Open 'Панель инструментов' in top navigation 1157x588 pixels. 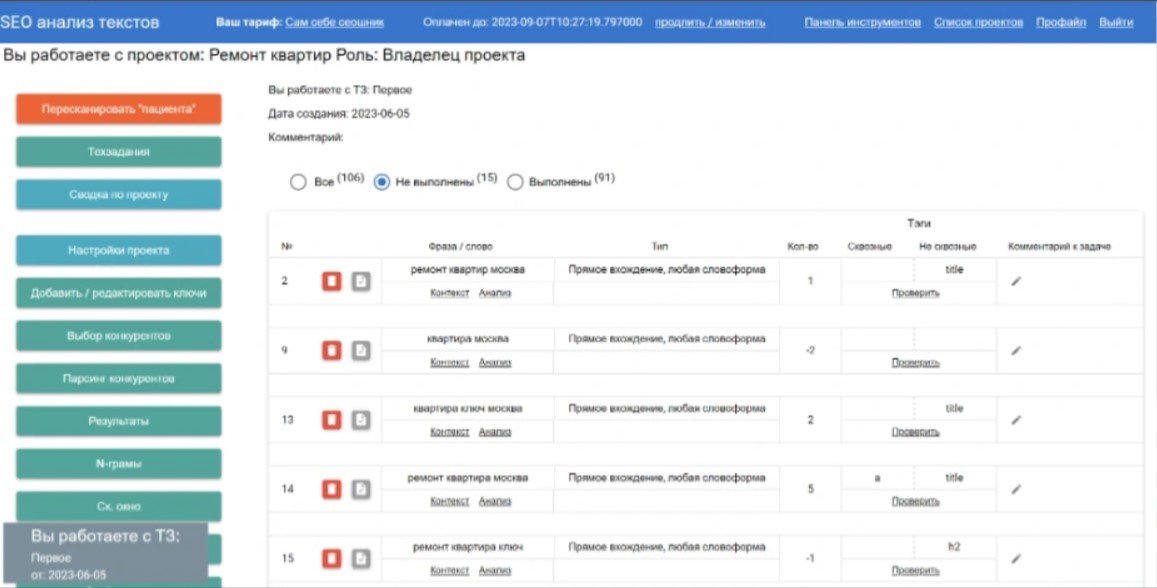(x=863, y=22)
